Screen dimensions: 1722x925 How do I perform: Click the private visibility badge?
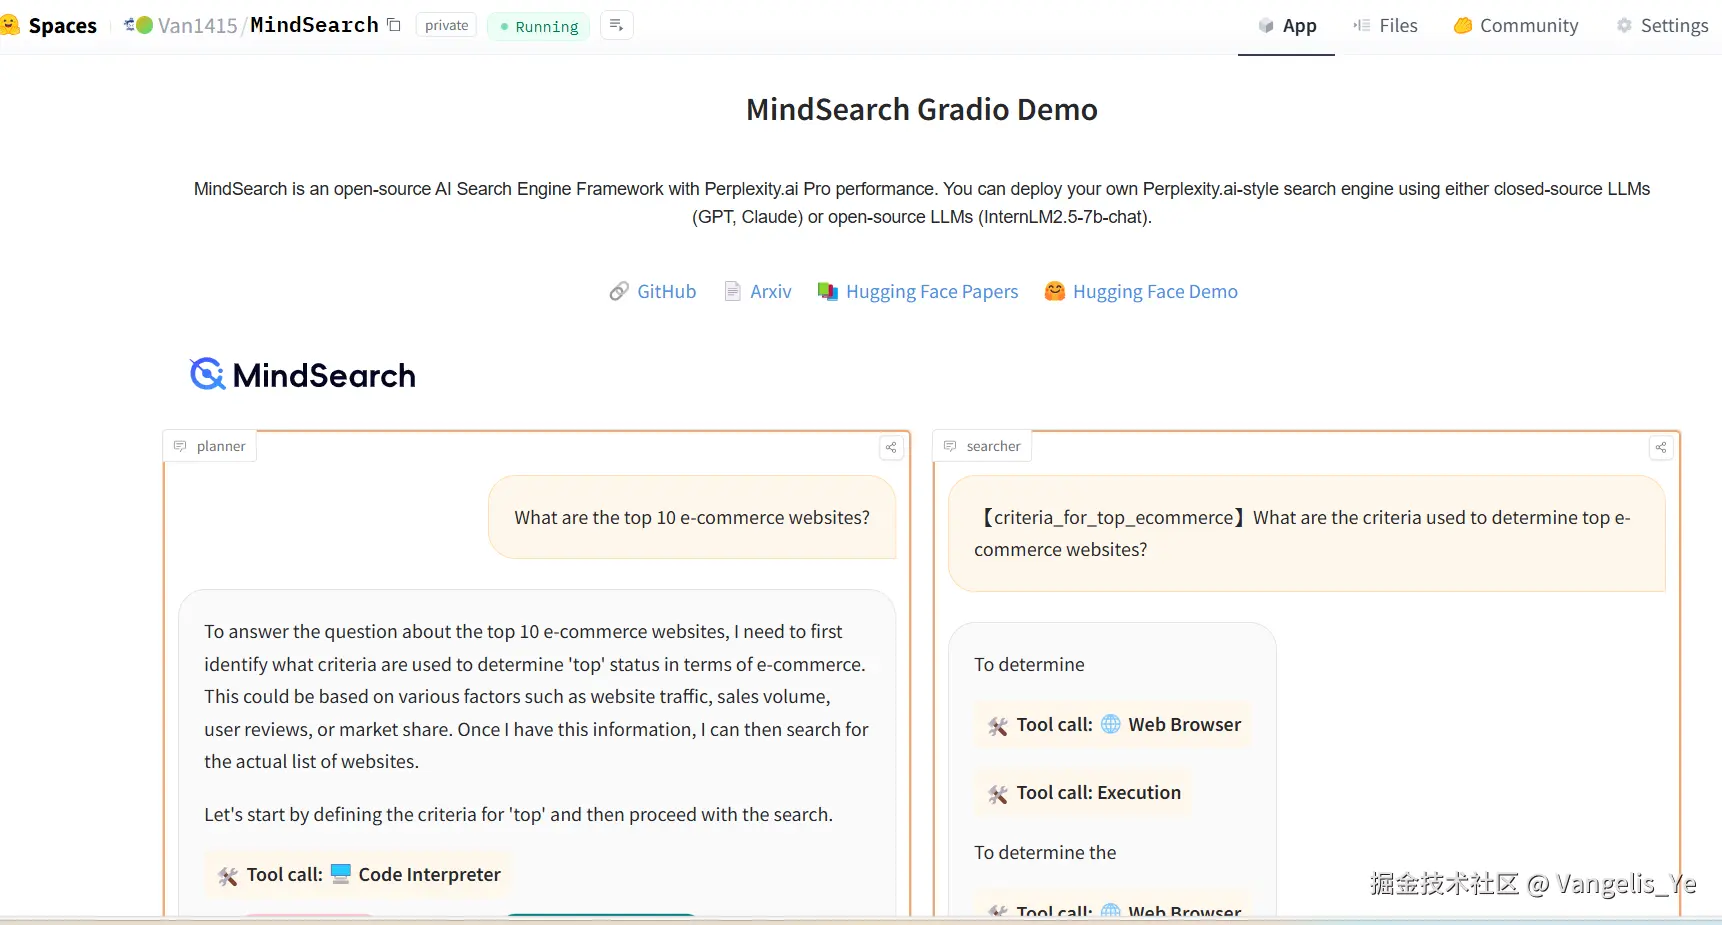446,25
